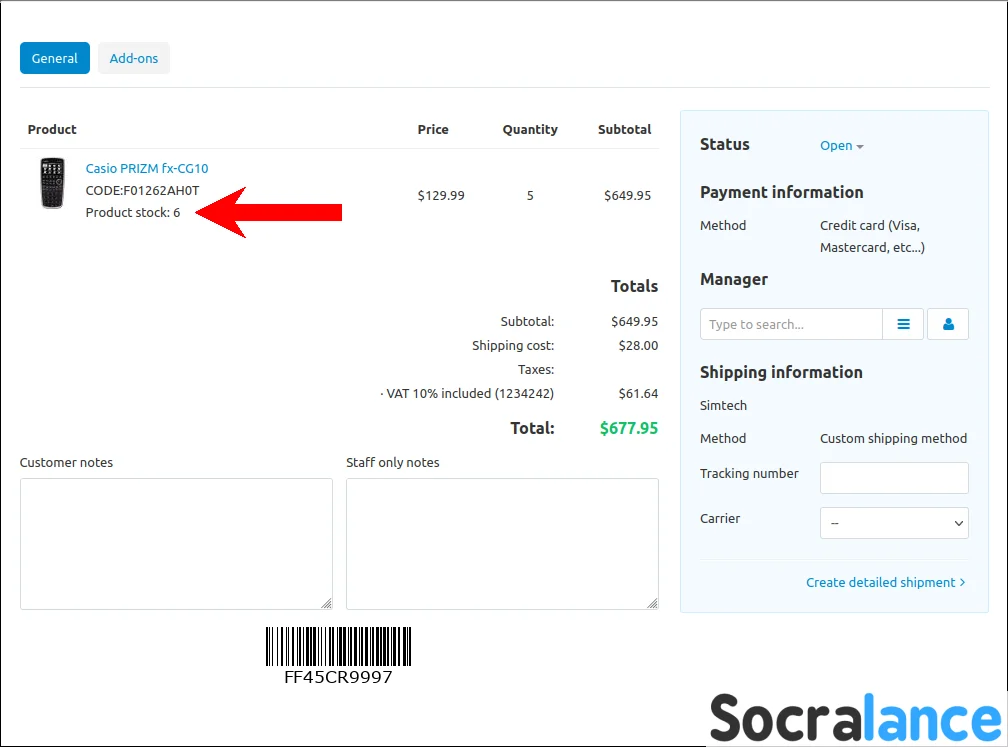Image resolution: width=1008 pixels, height=747 pixels.
Task: Click the Customer notes resize handle
Action: coord(326,603)
